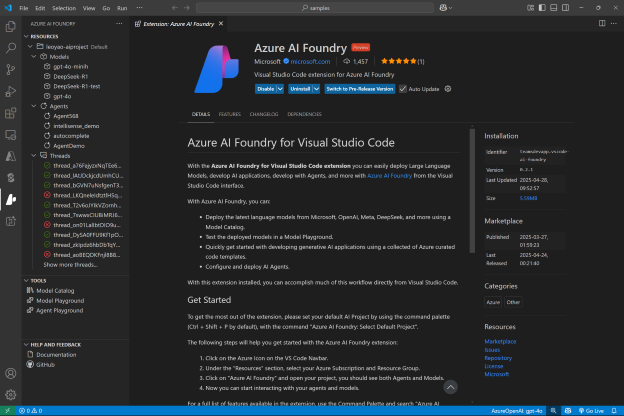Image resolution: width=624 pixels, height=416 pixels.
Task: Switch to the Changelog tab
Action: coord(264,114)
